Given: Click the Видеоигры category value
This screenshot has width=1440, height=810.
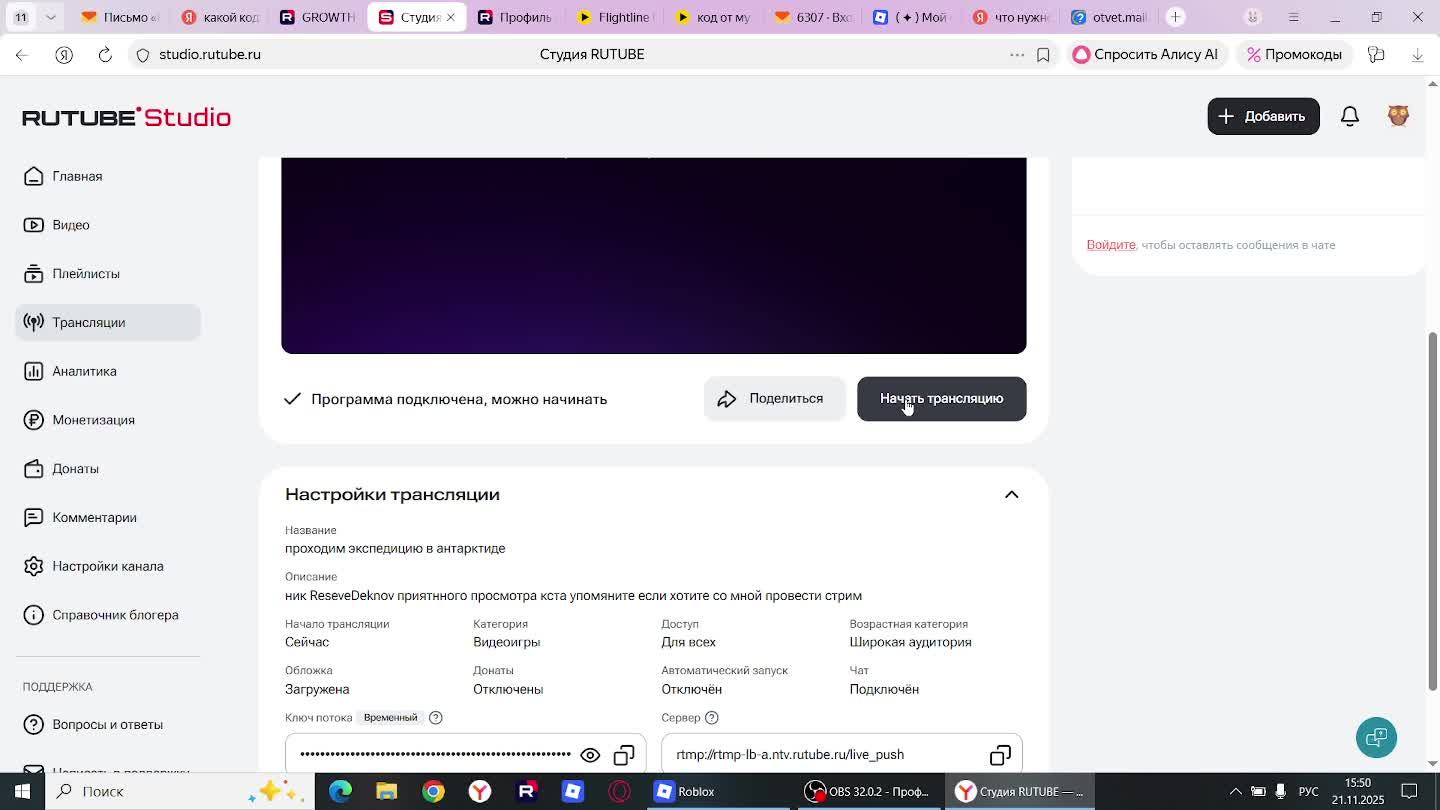Looking at the screenshot, I should tap(506, 642).
